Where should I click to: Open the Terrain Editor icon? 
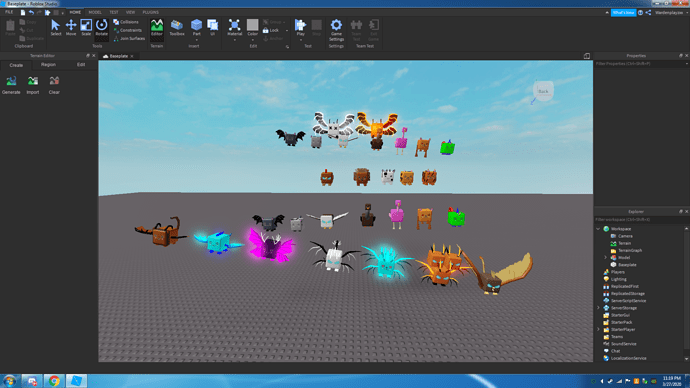157,27
